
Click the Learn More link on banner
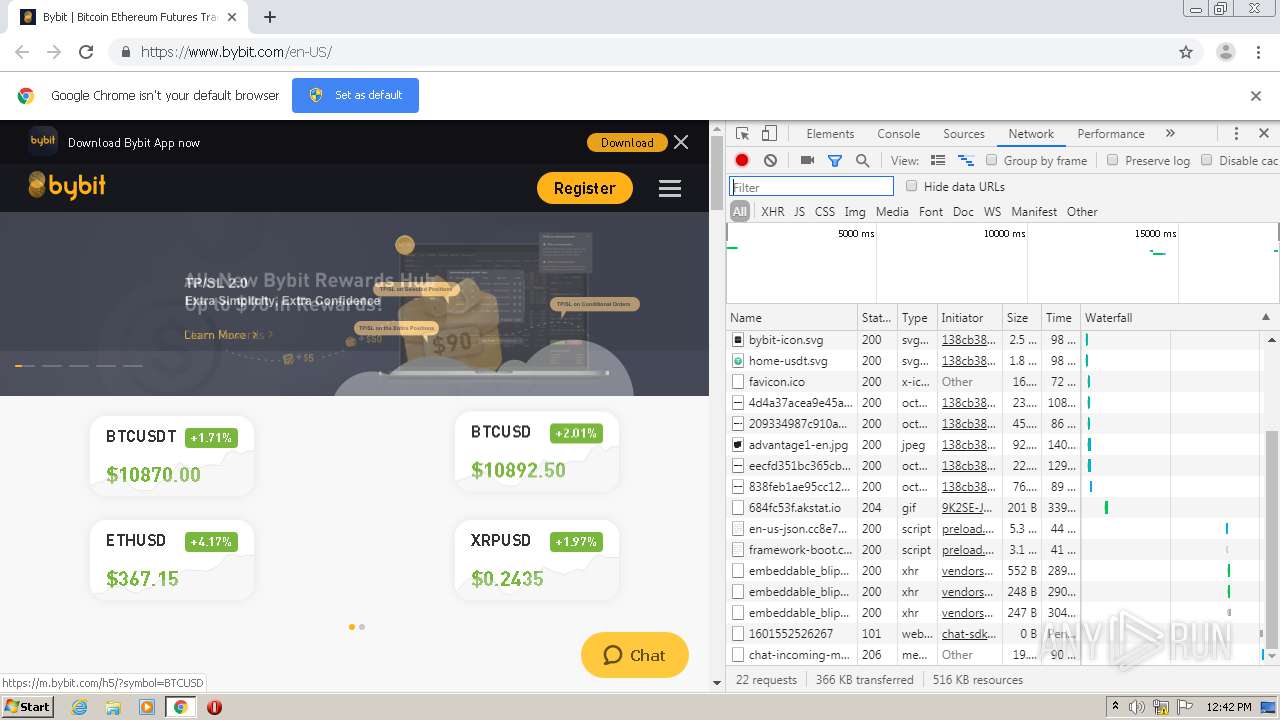pyautogui.click(x=221, y=335)
